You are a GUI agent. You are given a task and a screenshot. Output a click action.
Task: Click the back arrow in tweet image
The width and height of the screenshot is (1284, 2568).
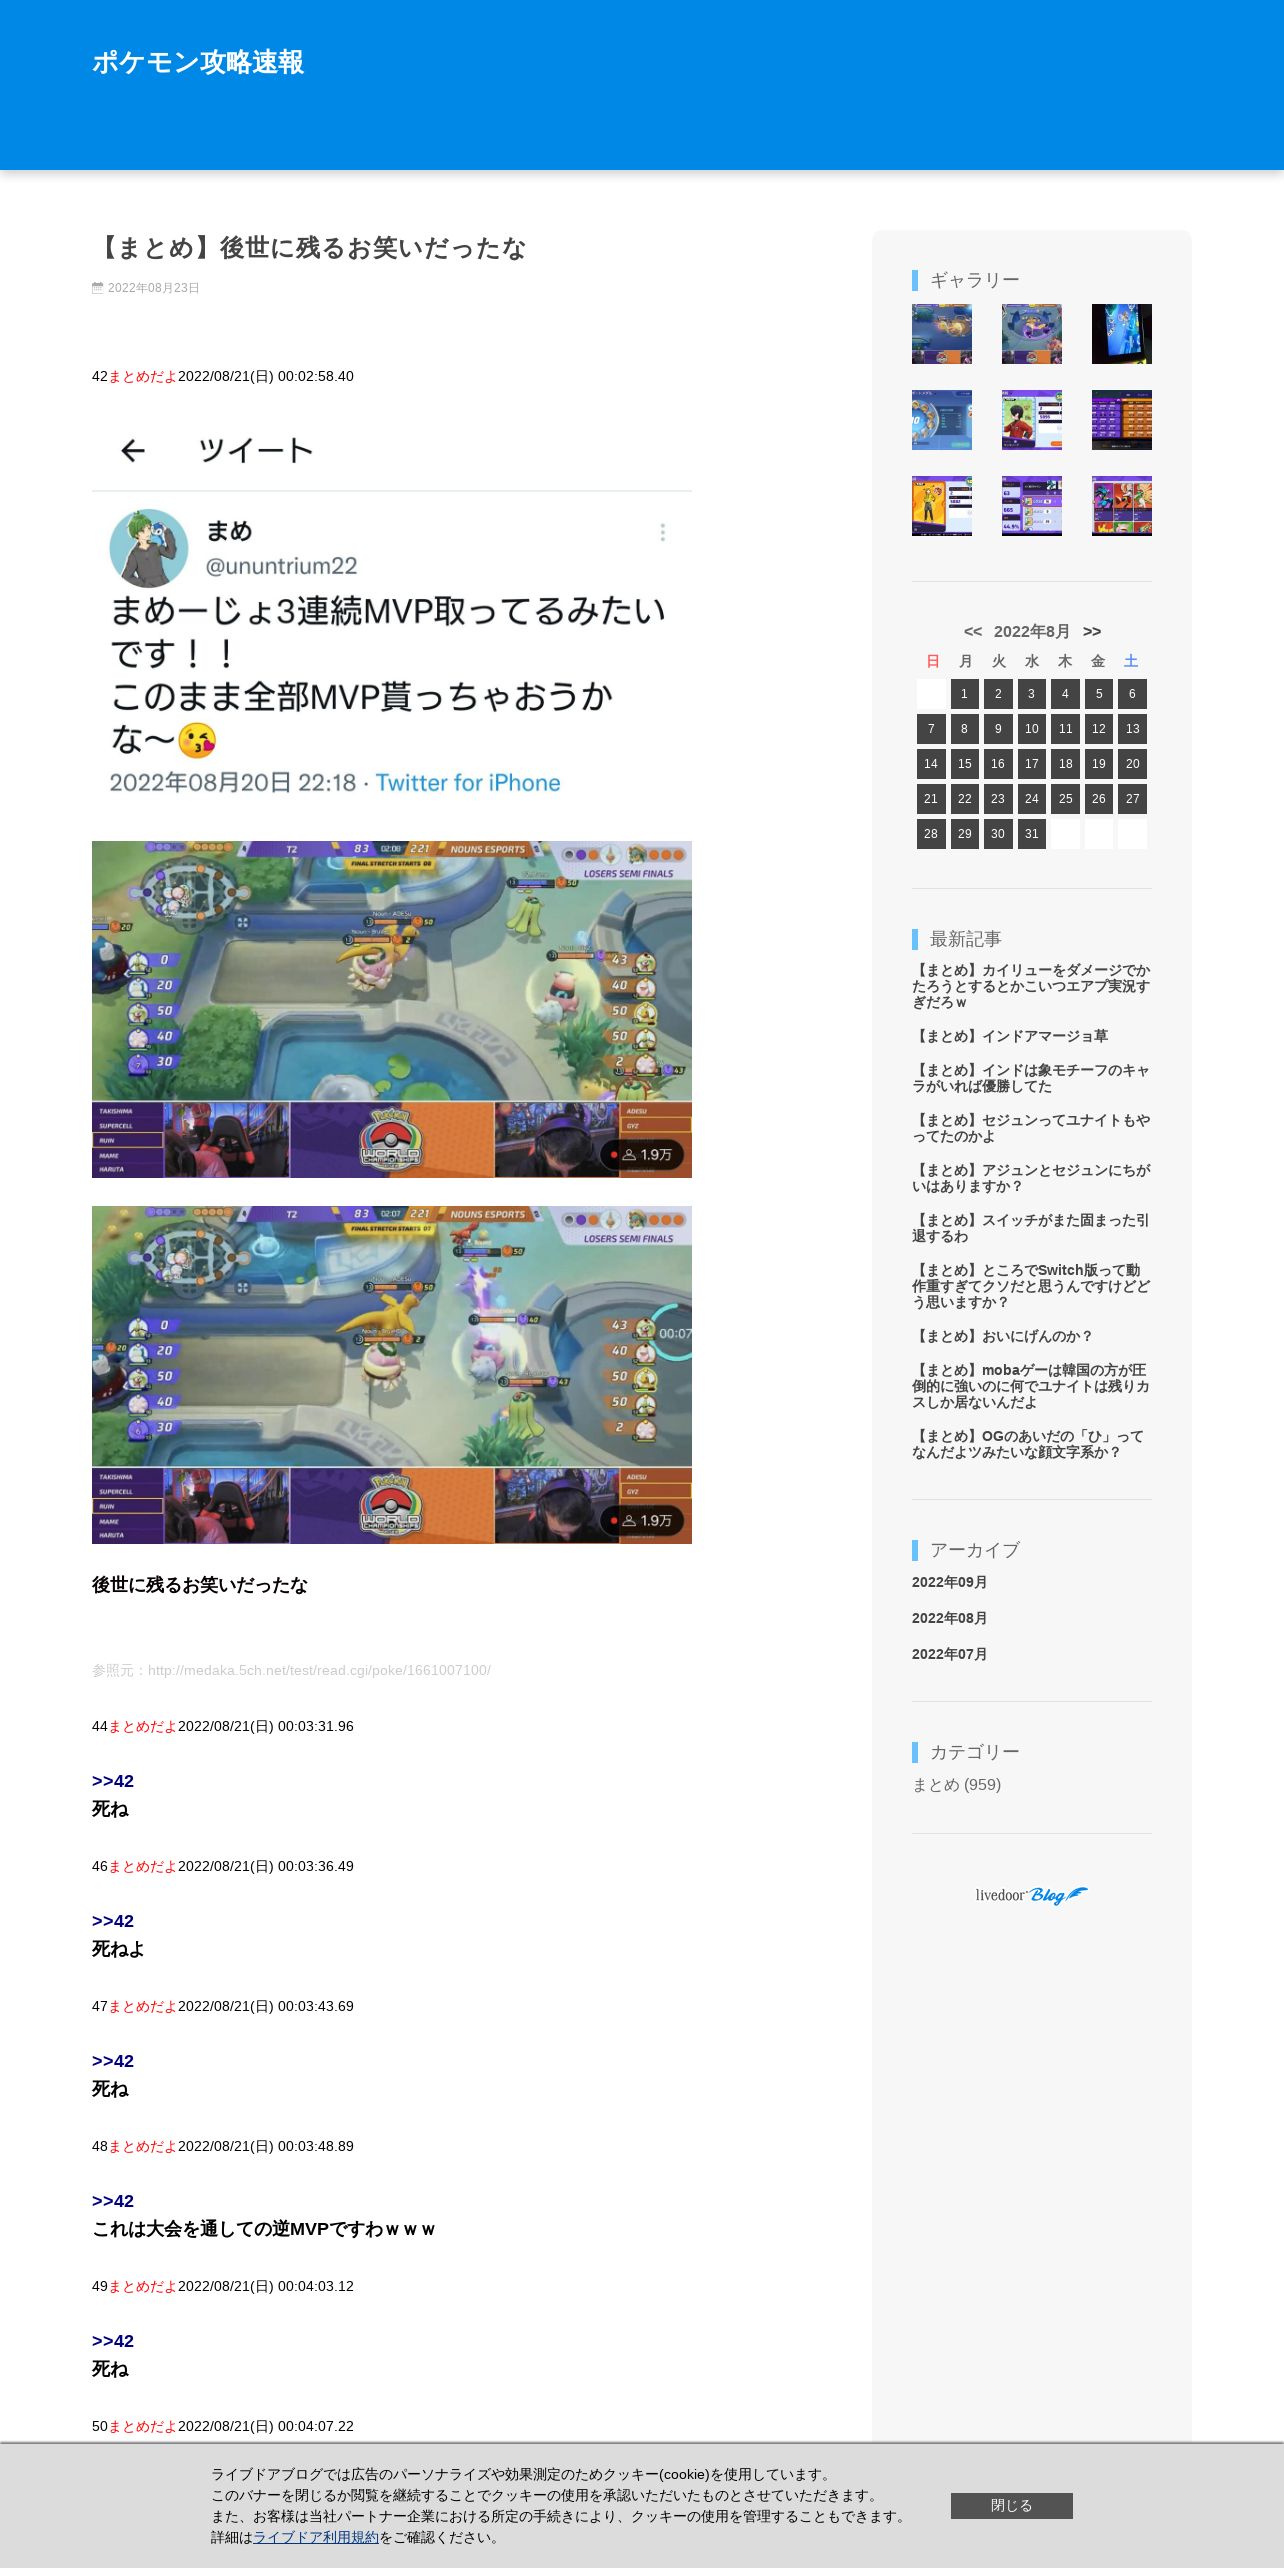click(133, 451)
